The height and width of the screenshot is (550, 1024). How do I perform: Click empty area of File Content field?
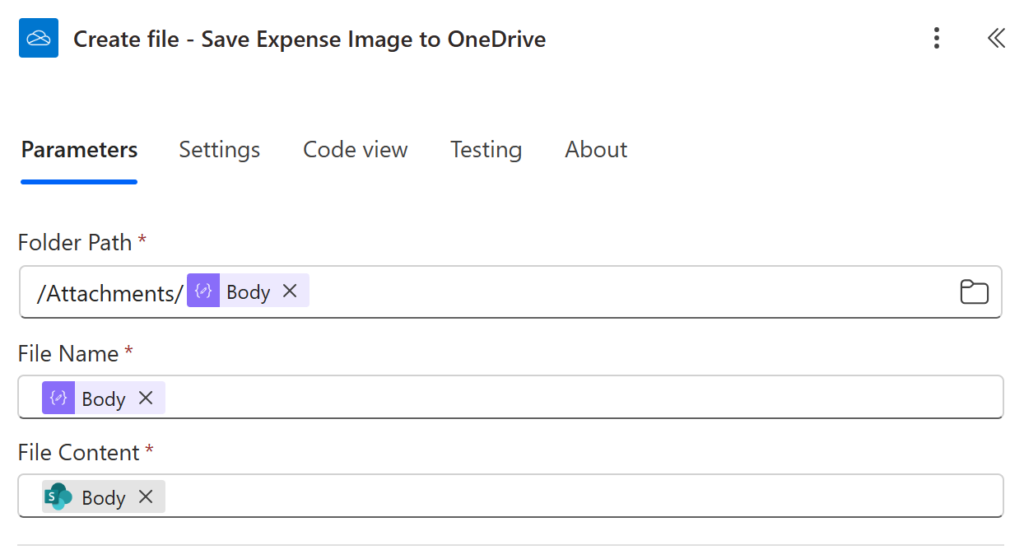pyautogui.click(x=580, y=497)
